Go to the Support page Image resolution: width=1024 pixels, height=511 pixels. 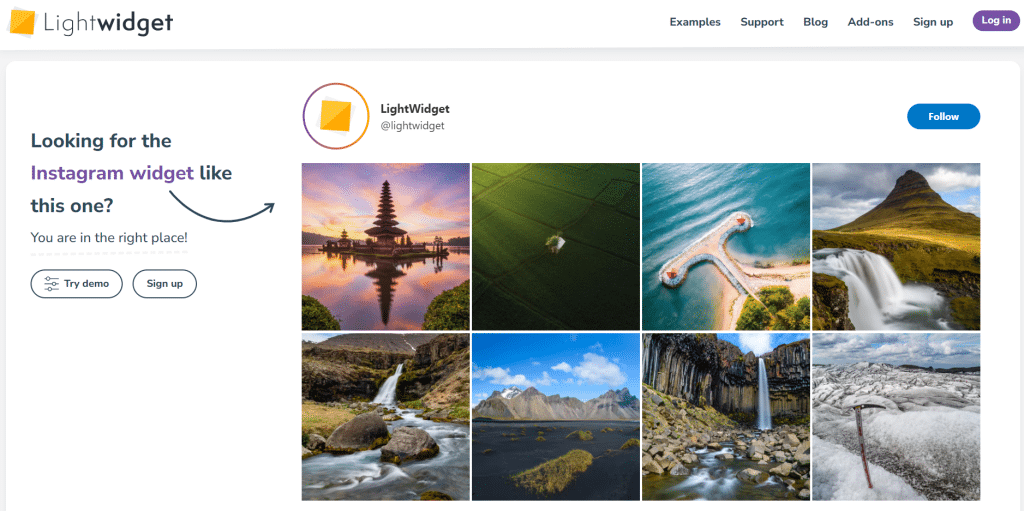click(761, 22)
